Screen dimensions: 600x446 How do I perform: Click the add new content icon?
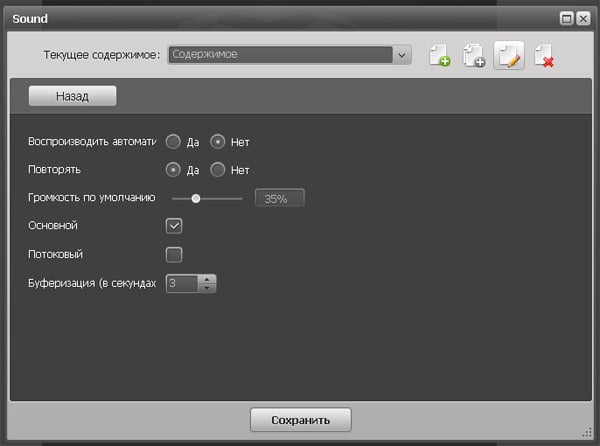440,57
